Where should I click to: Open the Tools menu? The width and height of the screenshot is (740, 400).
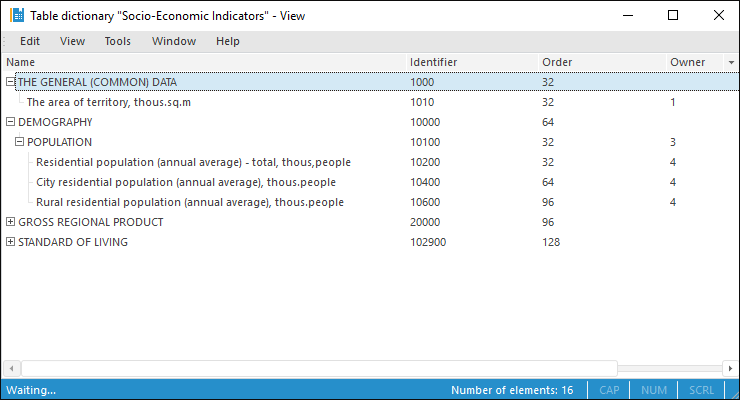click(x=117, y=41)
